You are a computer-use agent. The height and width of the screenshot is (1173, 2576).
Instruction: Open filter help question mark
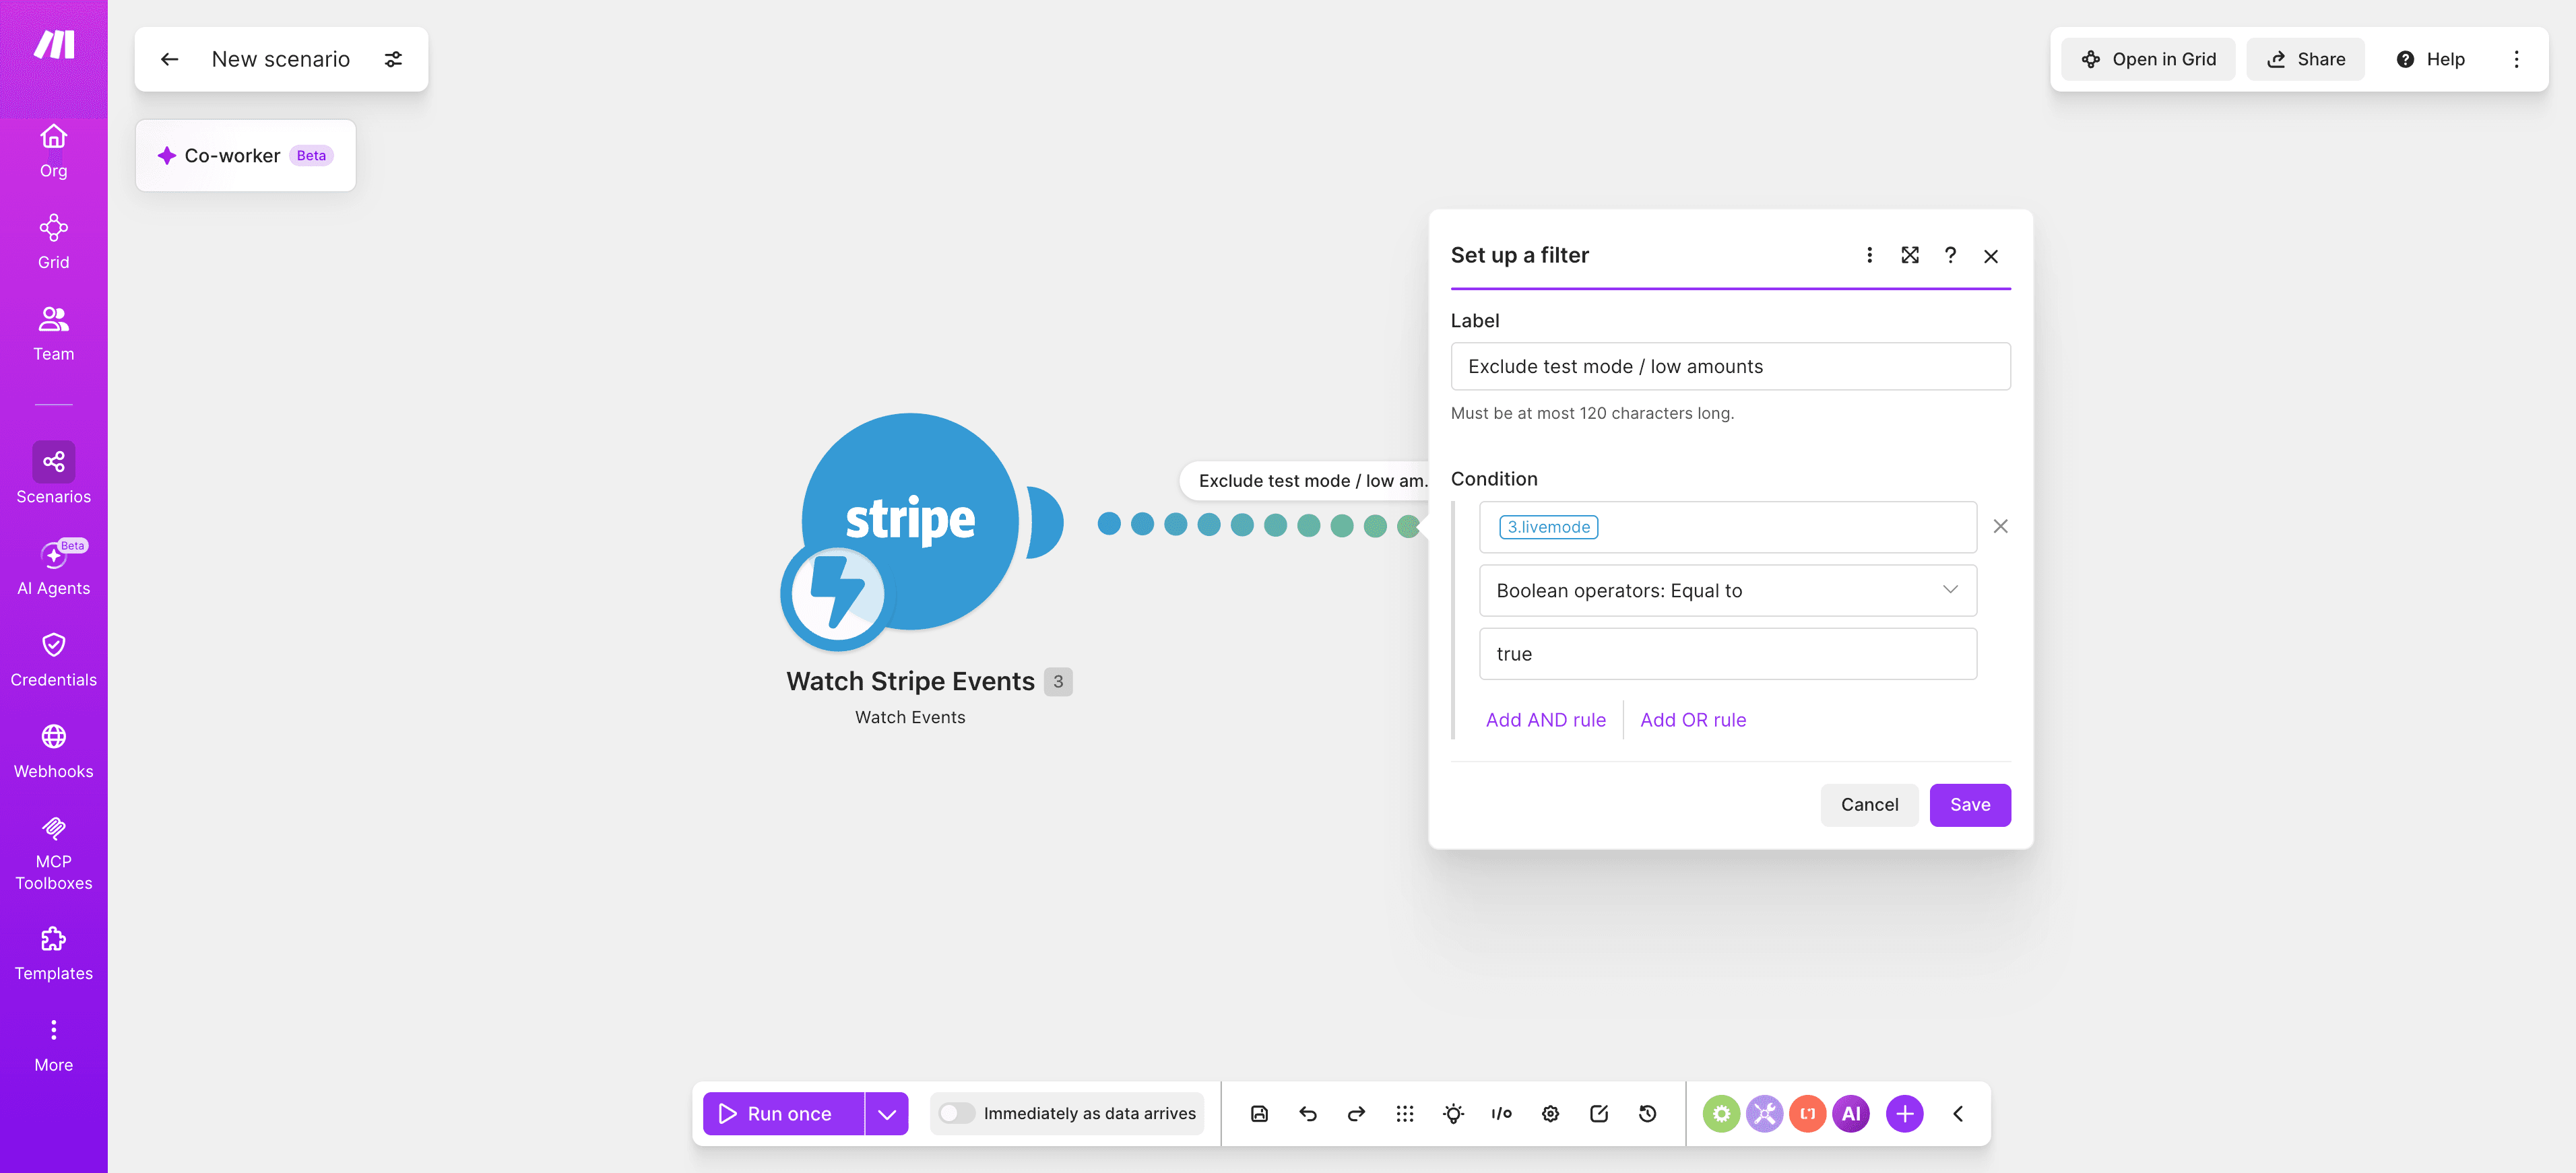tap(1950, 255)
